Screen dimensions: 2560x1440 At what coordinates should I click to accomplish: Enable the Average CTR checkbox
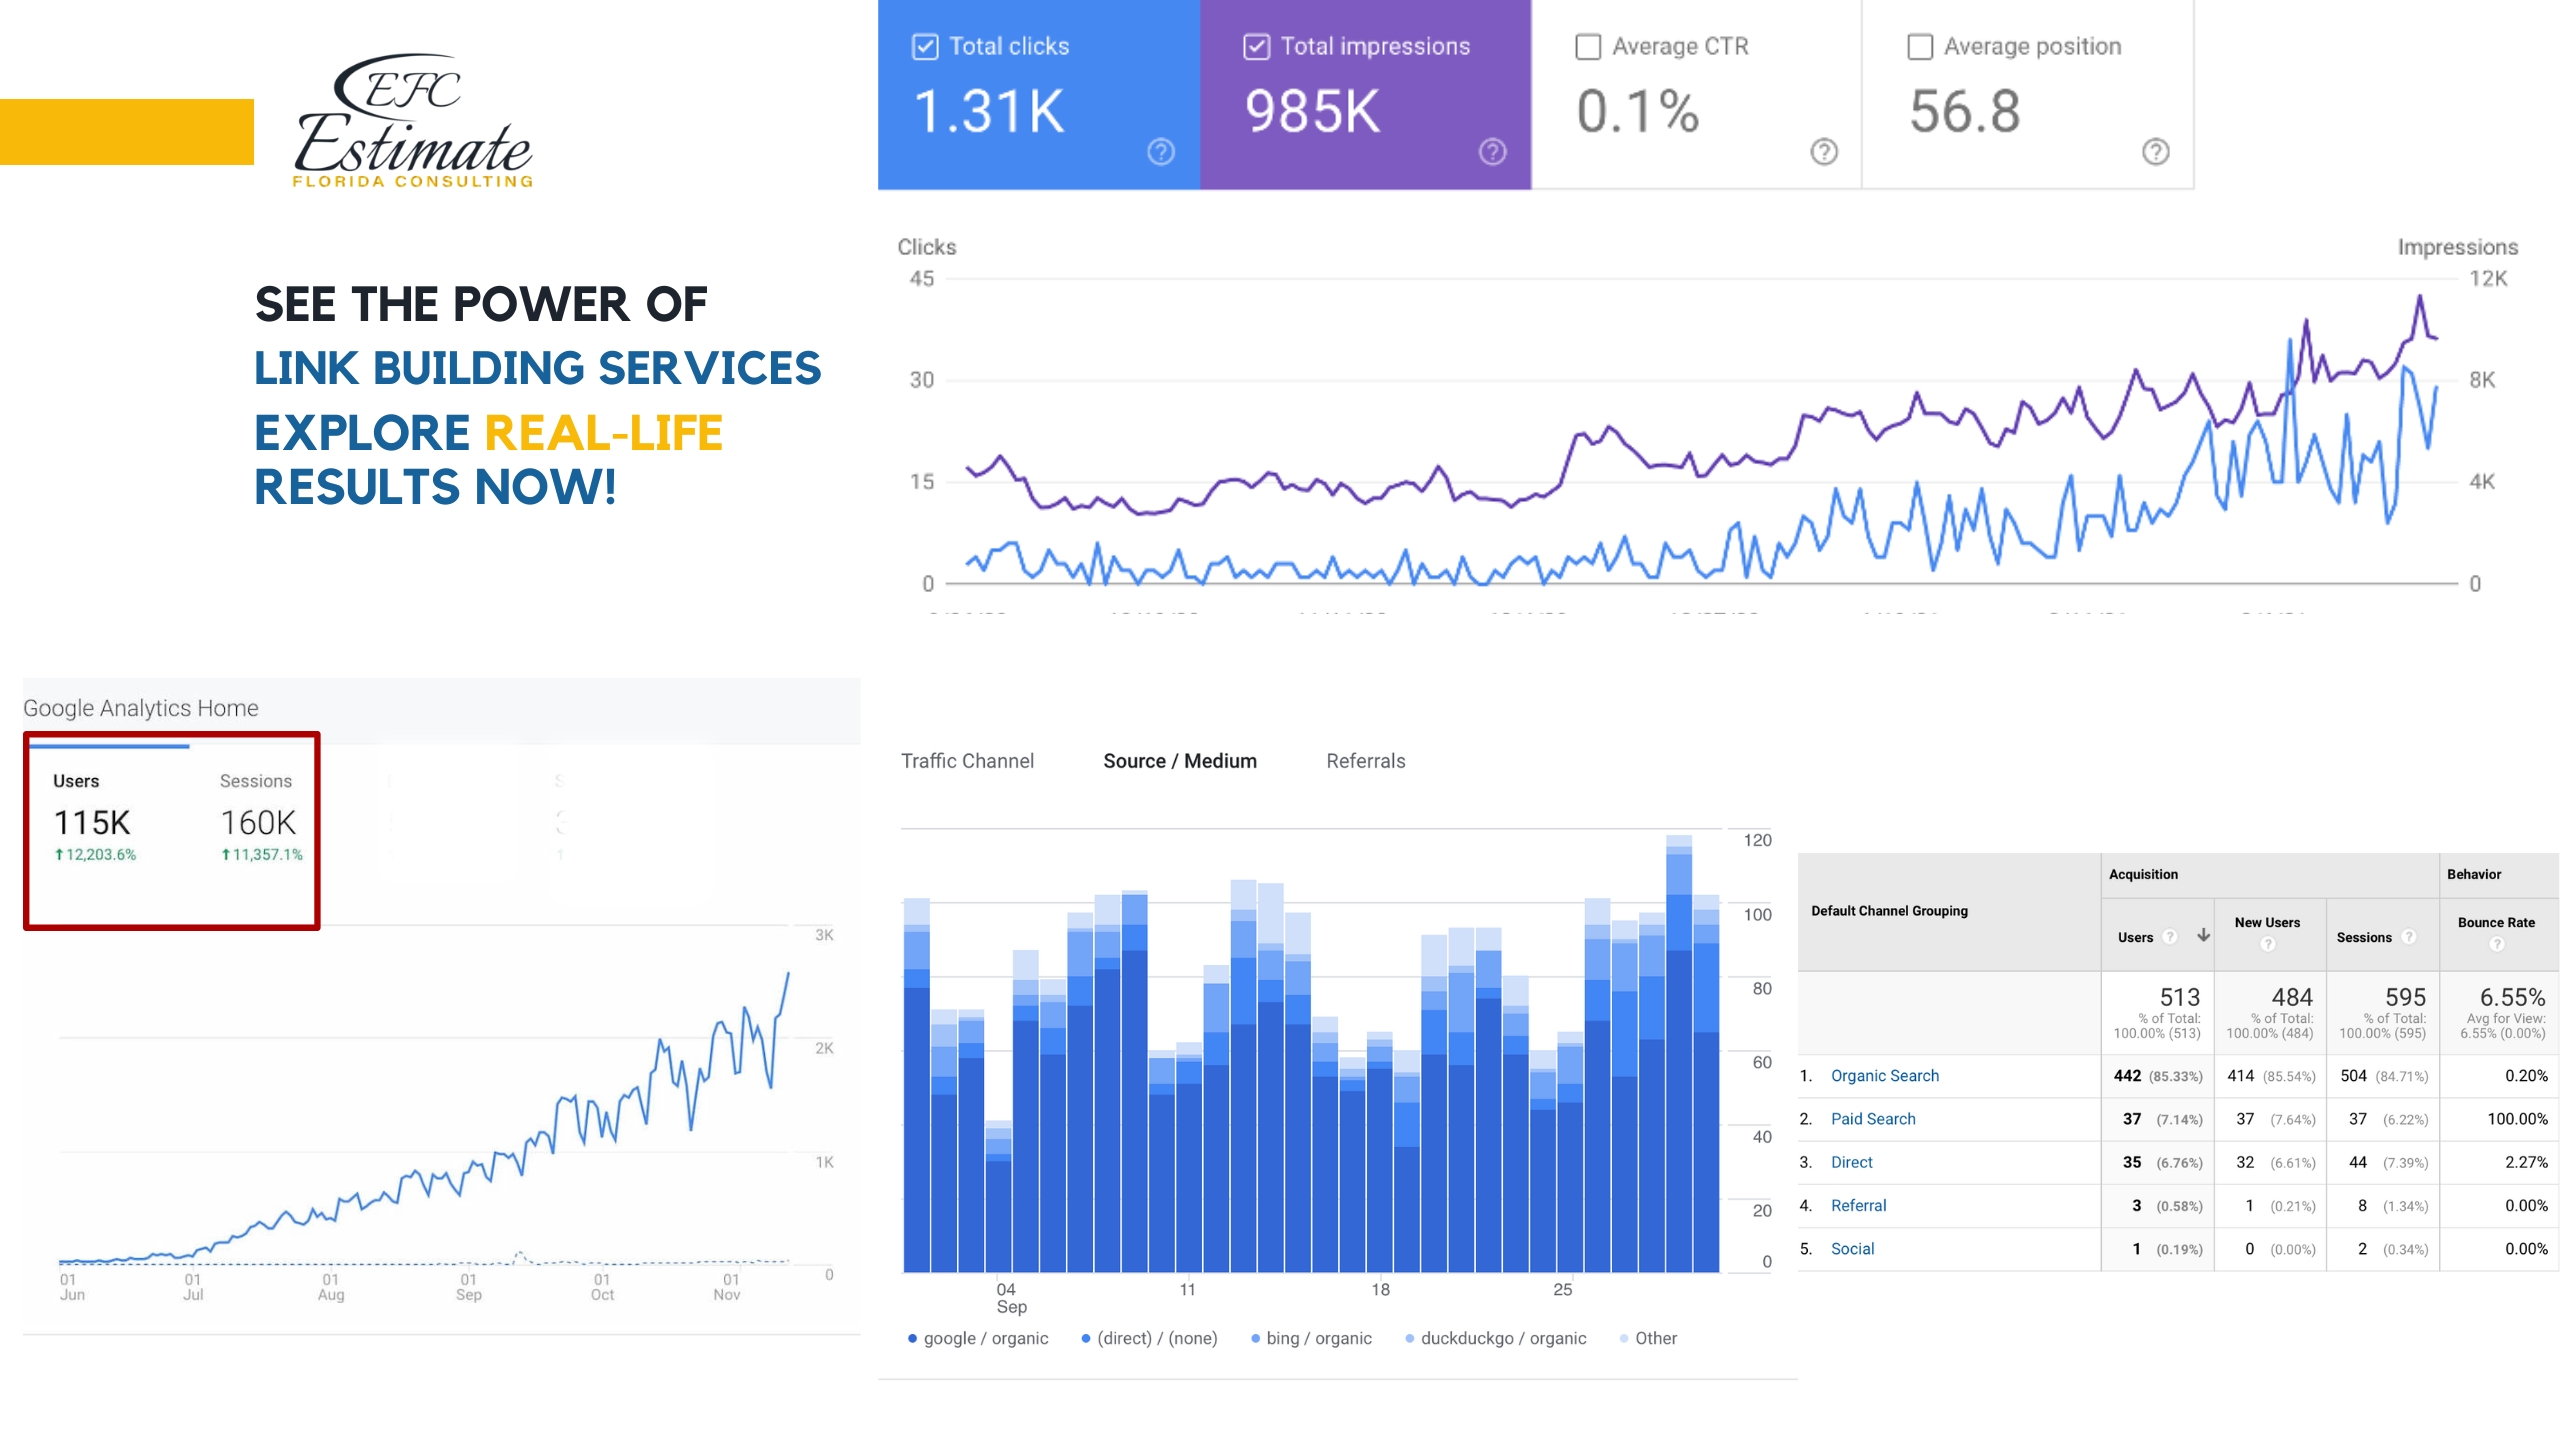tap(1588, 47)
